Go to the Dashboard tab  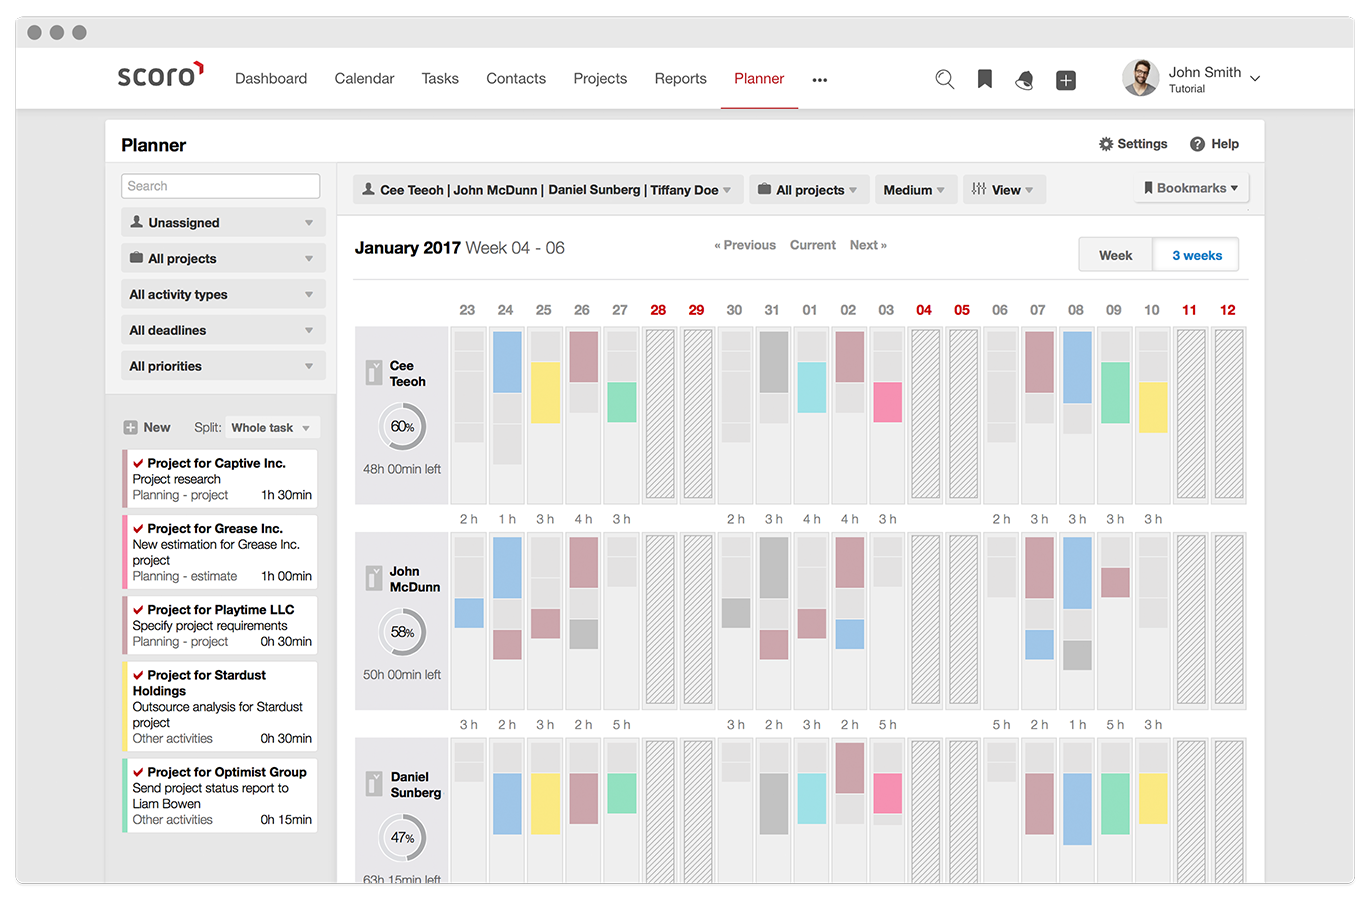[x=271, y=78]
